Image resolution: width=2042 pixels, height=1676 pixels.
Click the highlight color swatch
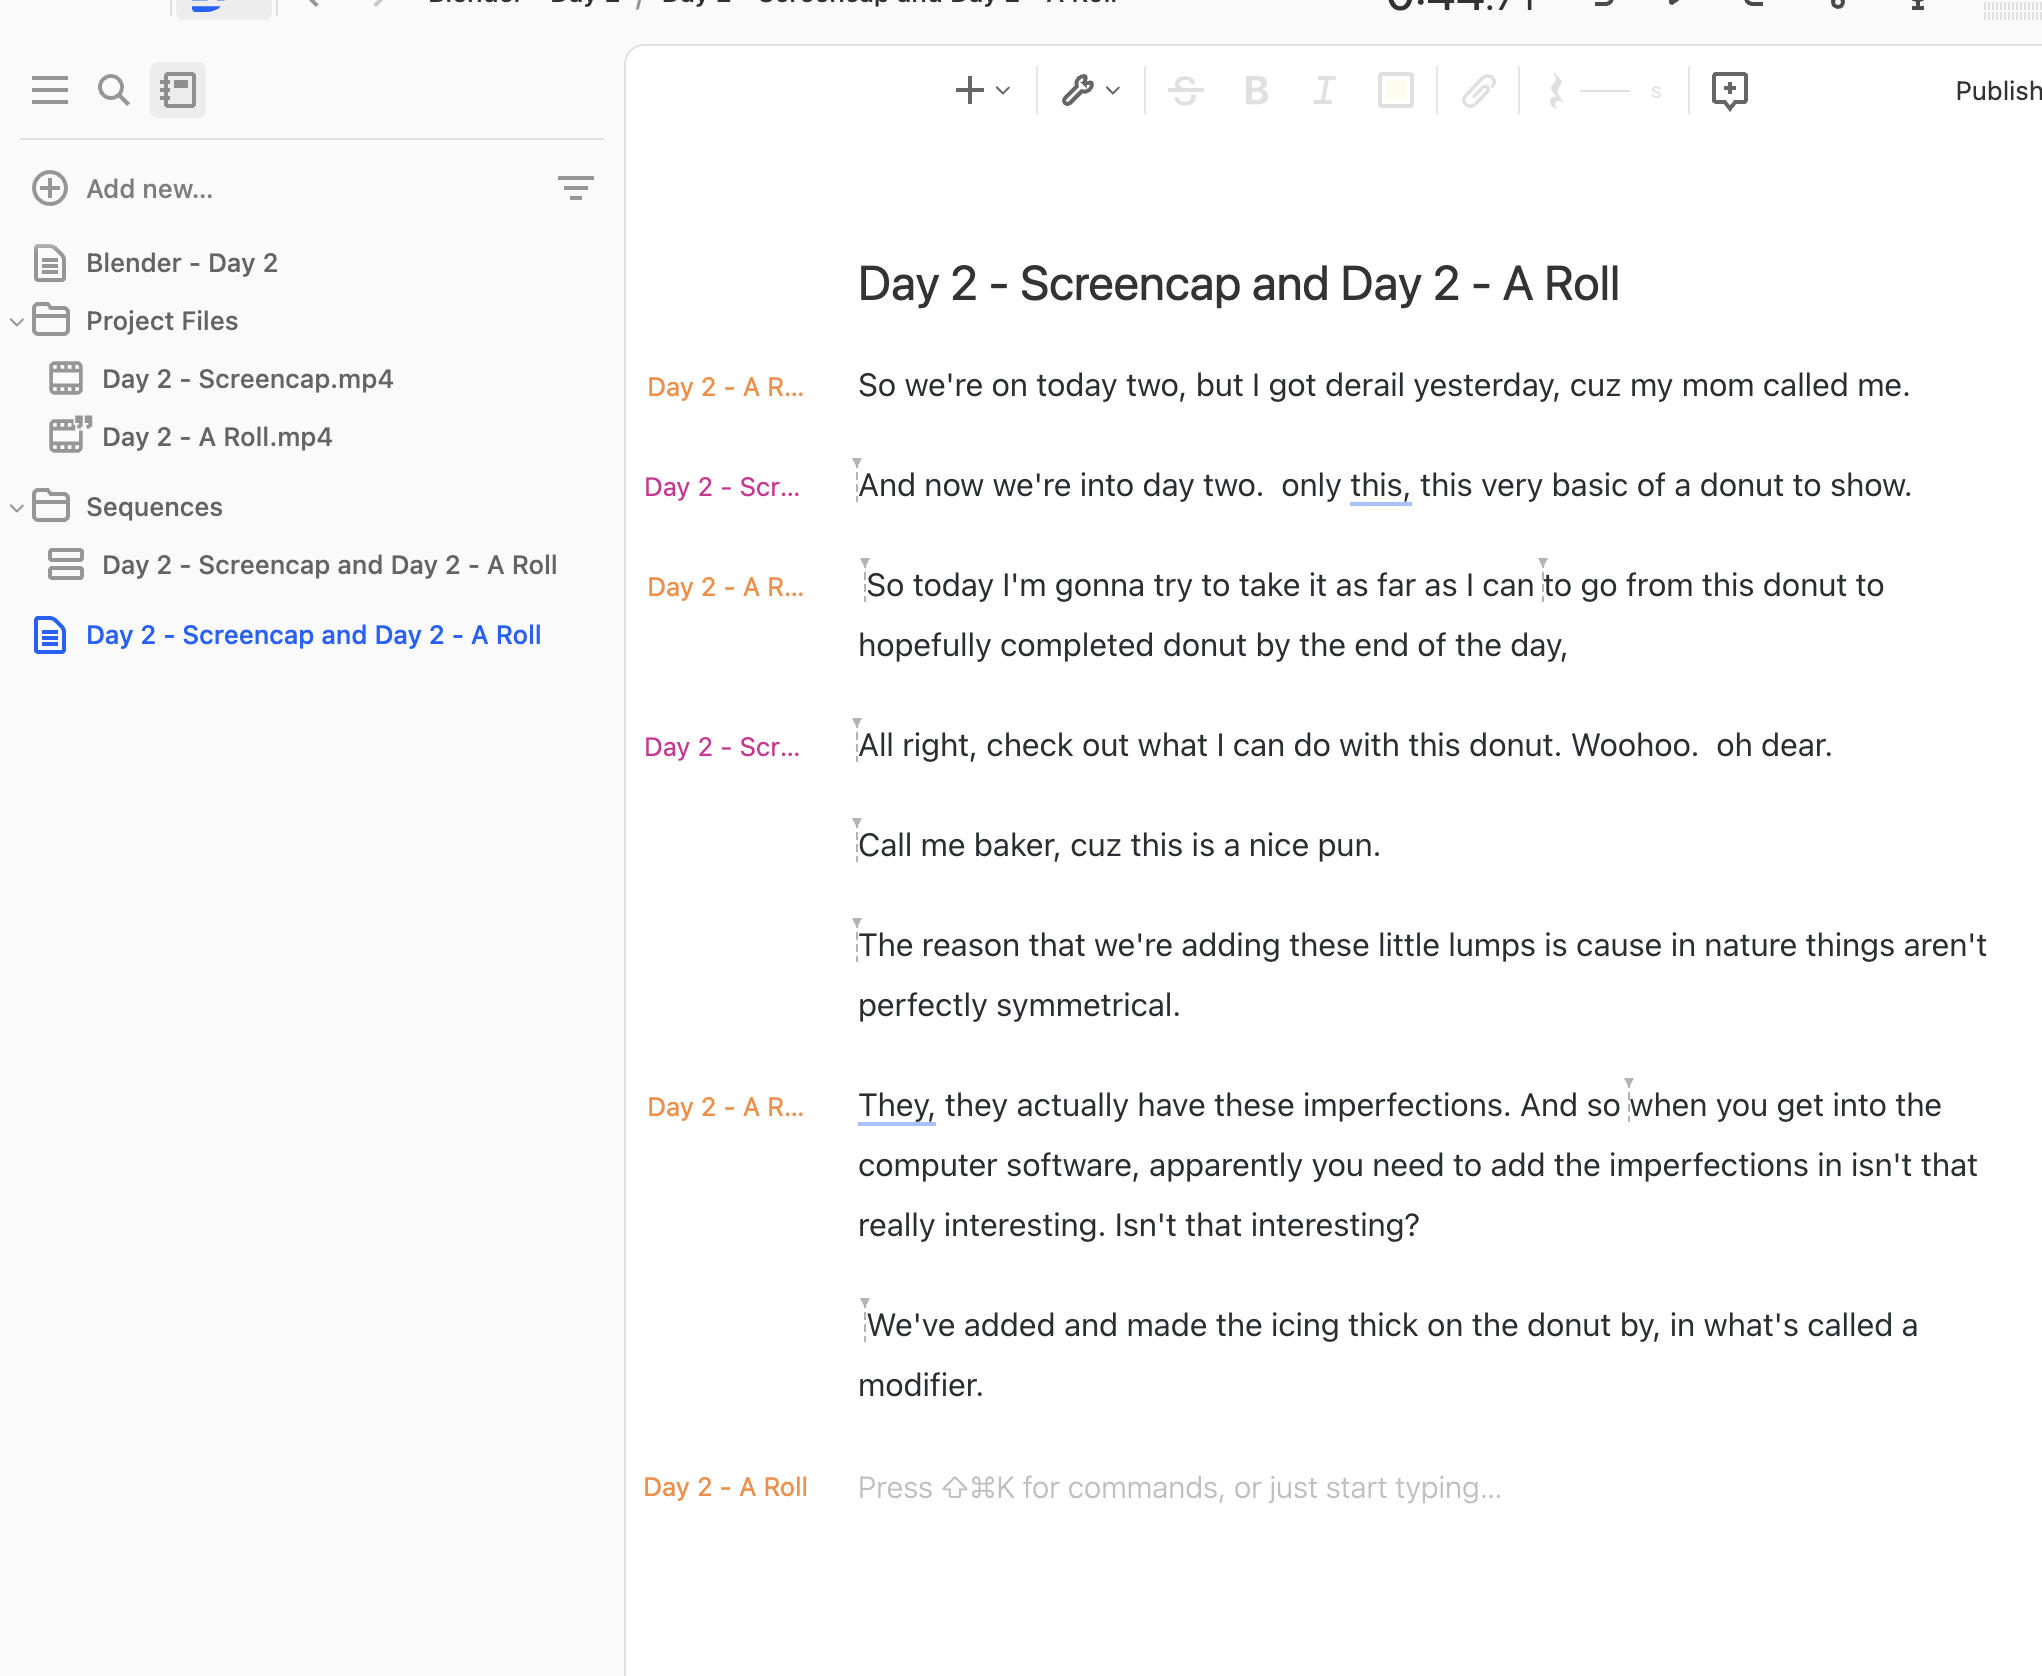(x=1395, y=91)
